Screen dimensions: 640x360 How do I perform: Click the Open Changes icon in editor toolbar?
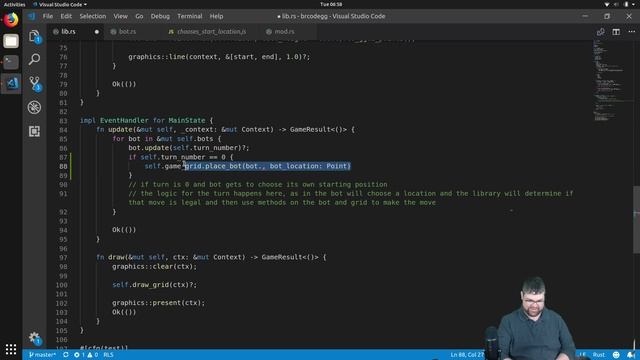point(600,32)
